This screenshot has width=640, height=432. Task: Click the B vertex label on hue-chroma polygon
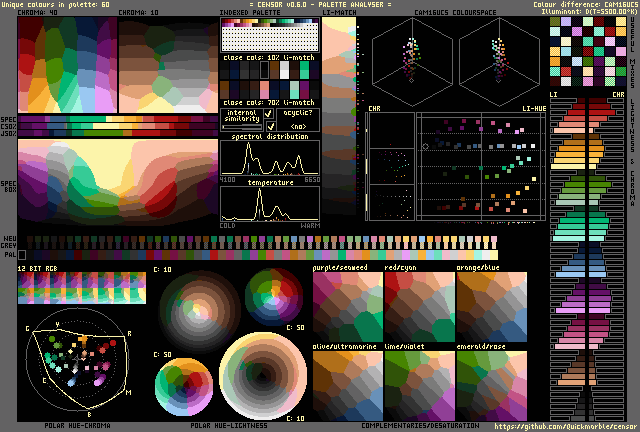click(89, 414)
